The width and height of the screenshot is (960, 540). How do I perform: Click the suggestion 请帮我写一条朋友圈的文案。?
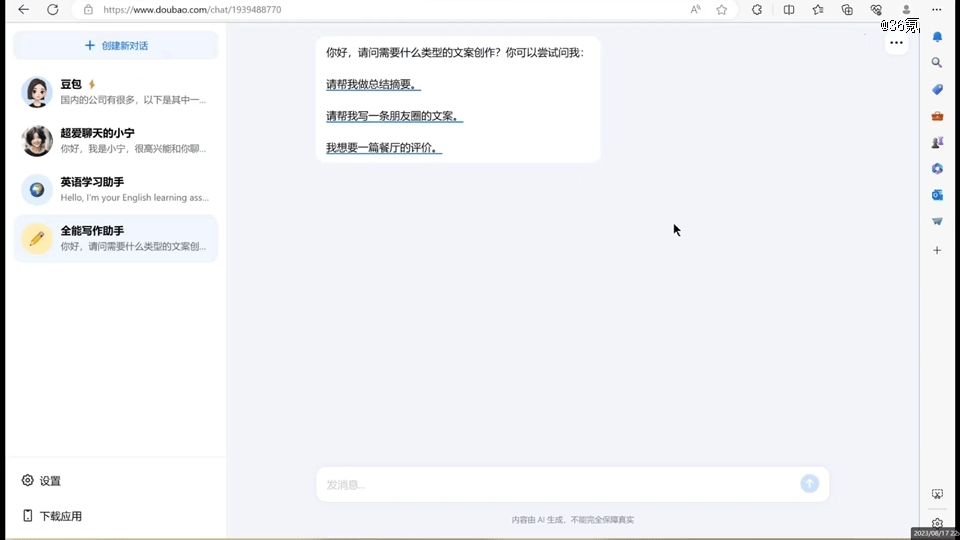coord(394,116)
